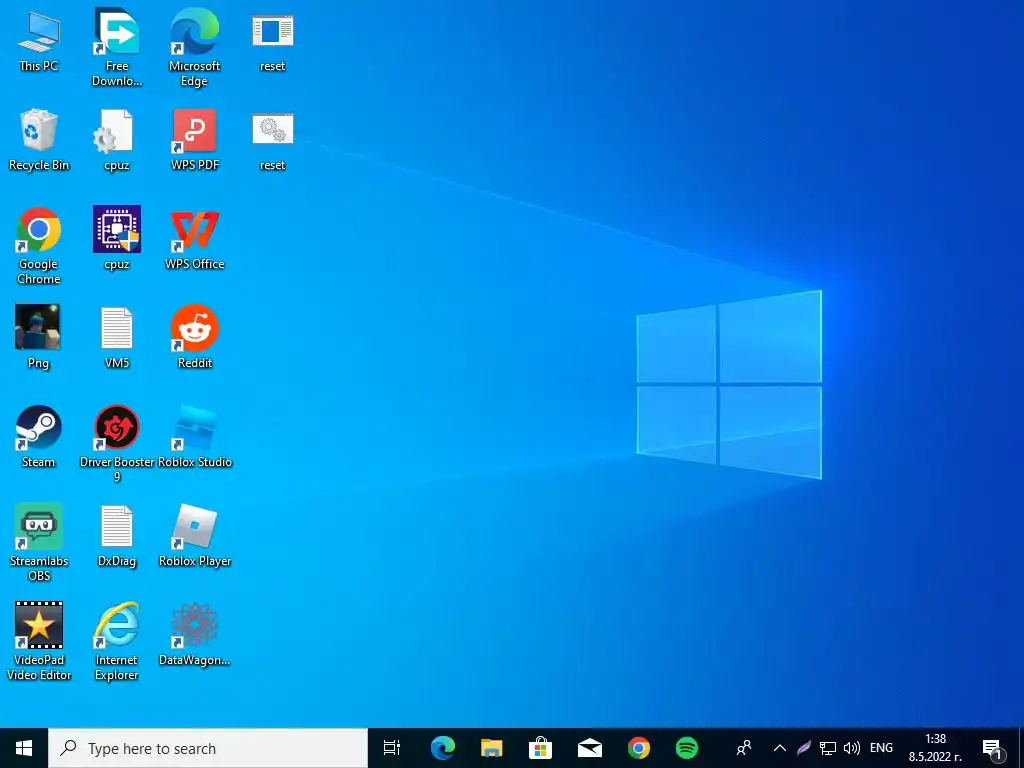Open the Windows Start menu
The height and width of the screenshot is (768, 1024).
tap(24, 748)
